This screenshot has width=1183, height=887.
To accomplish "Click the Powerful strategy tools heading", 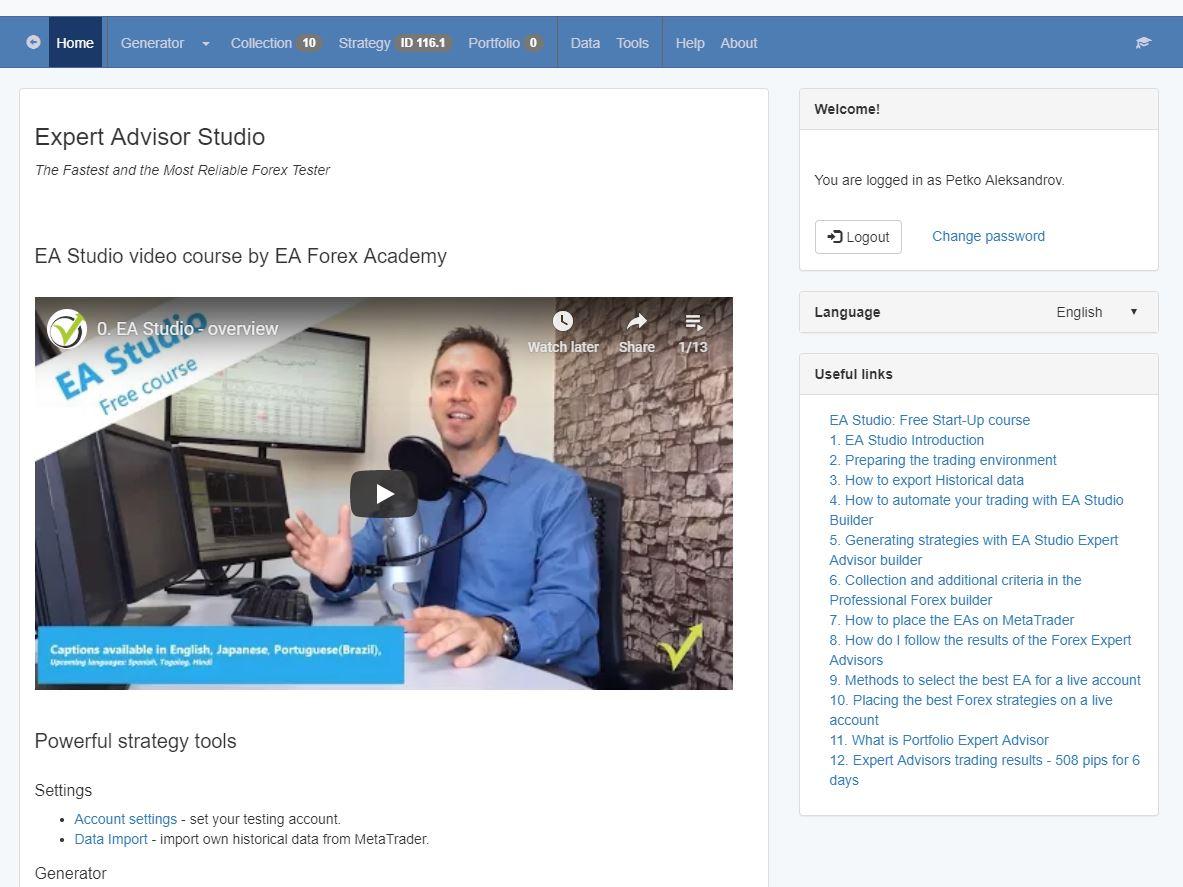I will (136, 741).
